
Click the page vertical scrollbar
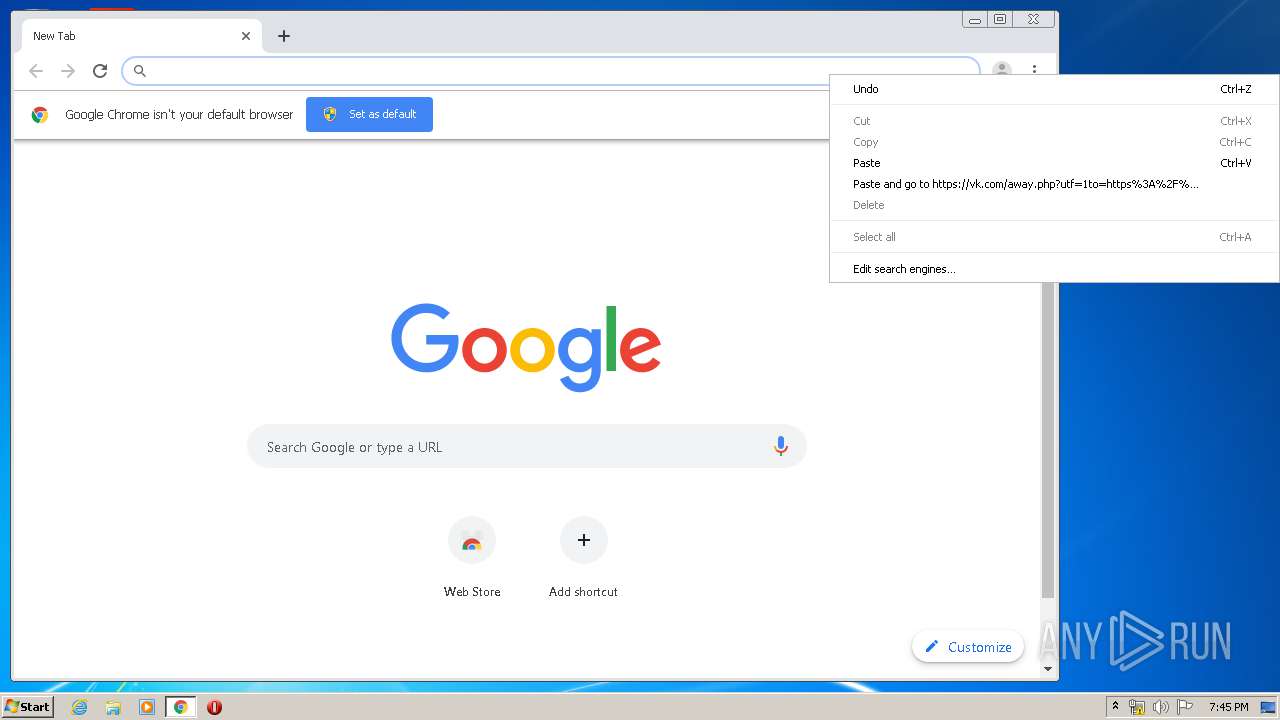click(1048, 440)
